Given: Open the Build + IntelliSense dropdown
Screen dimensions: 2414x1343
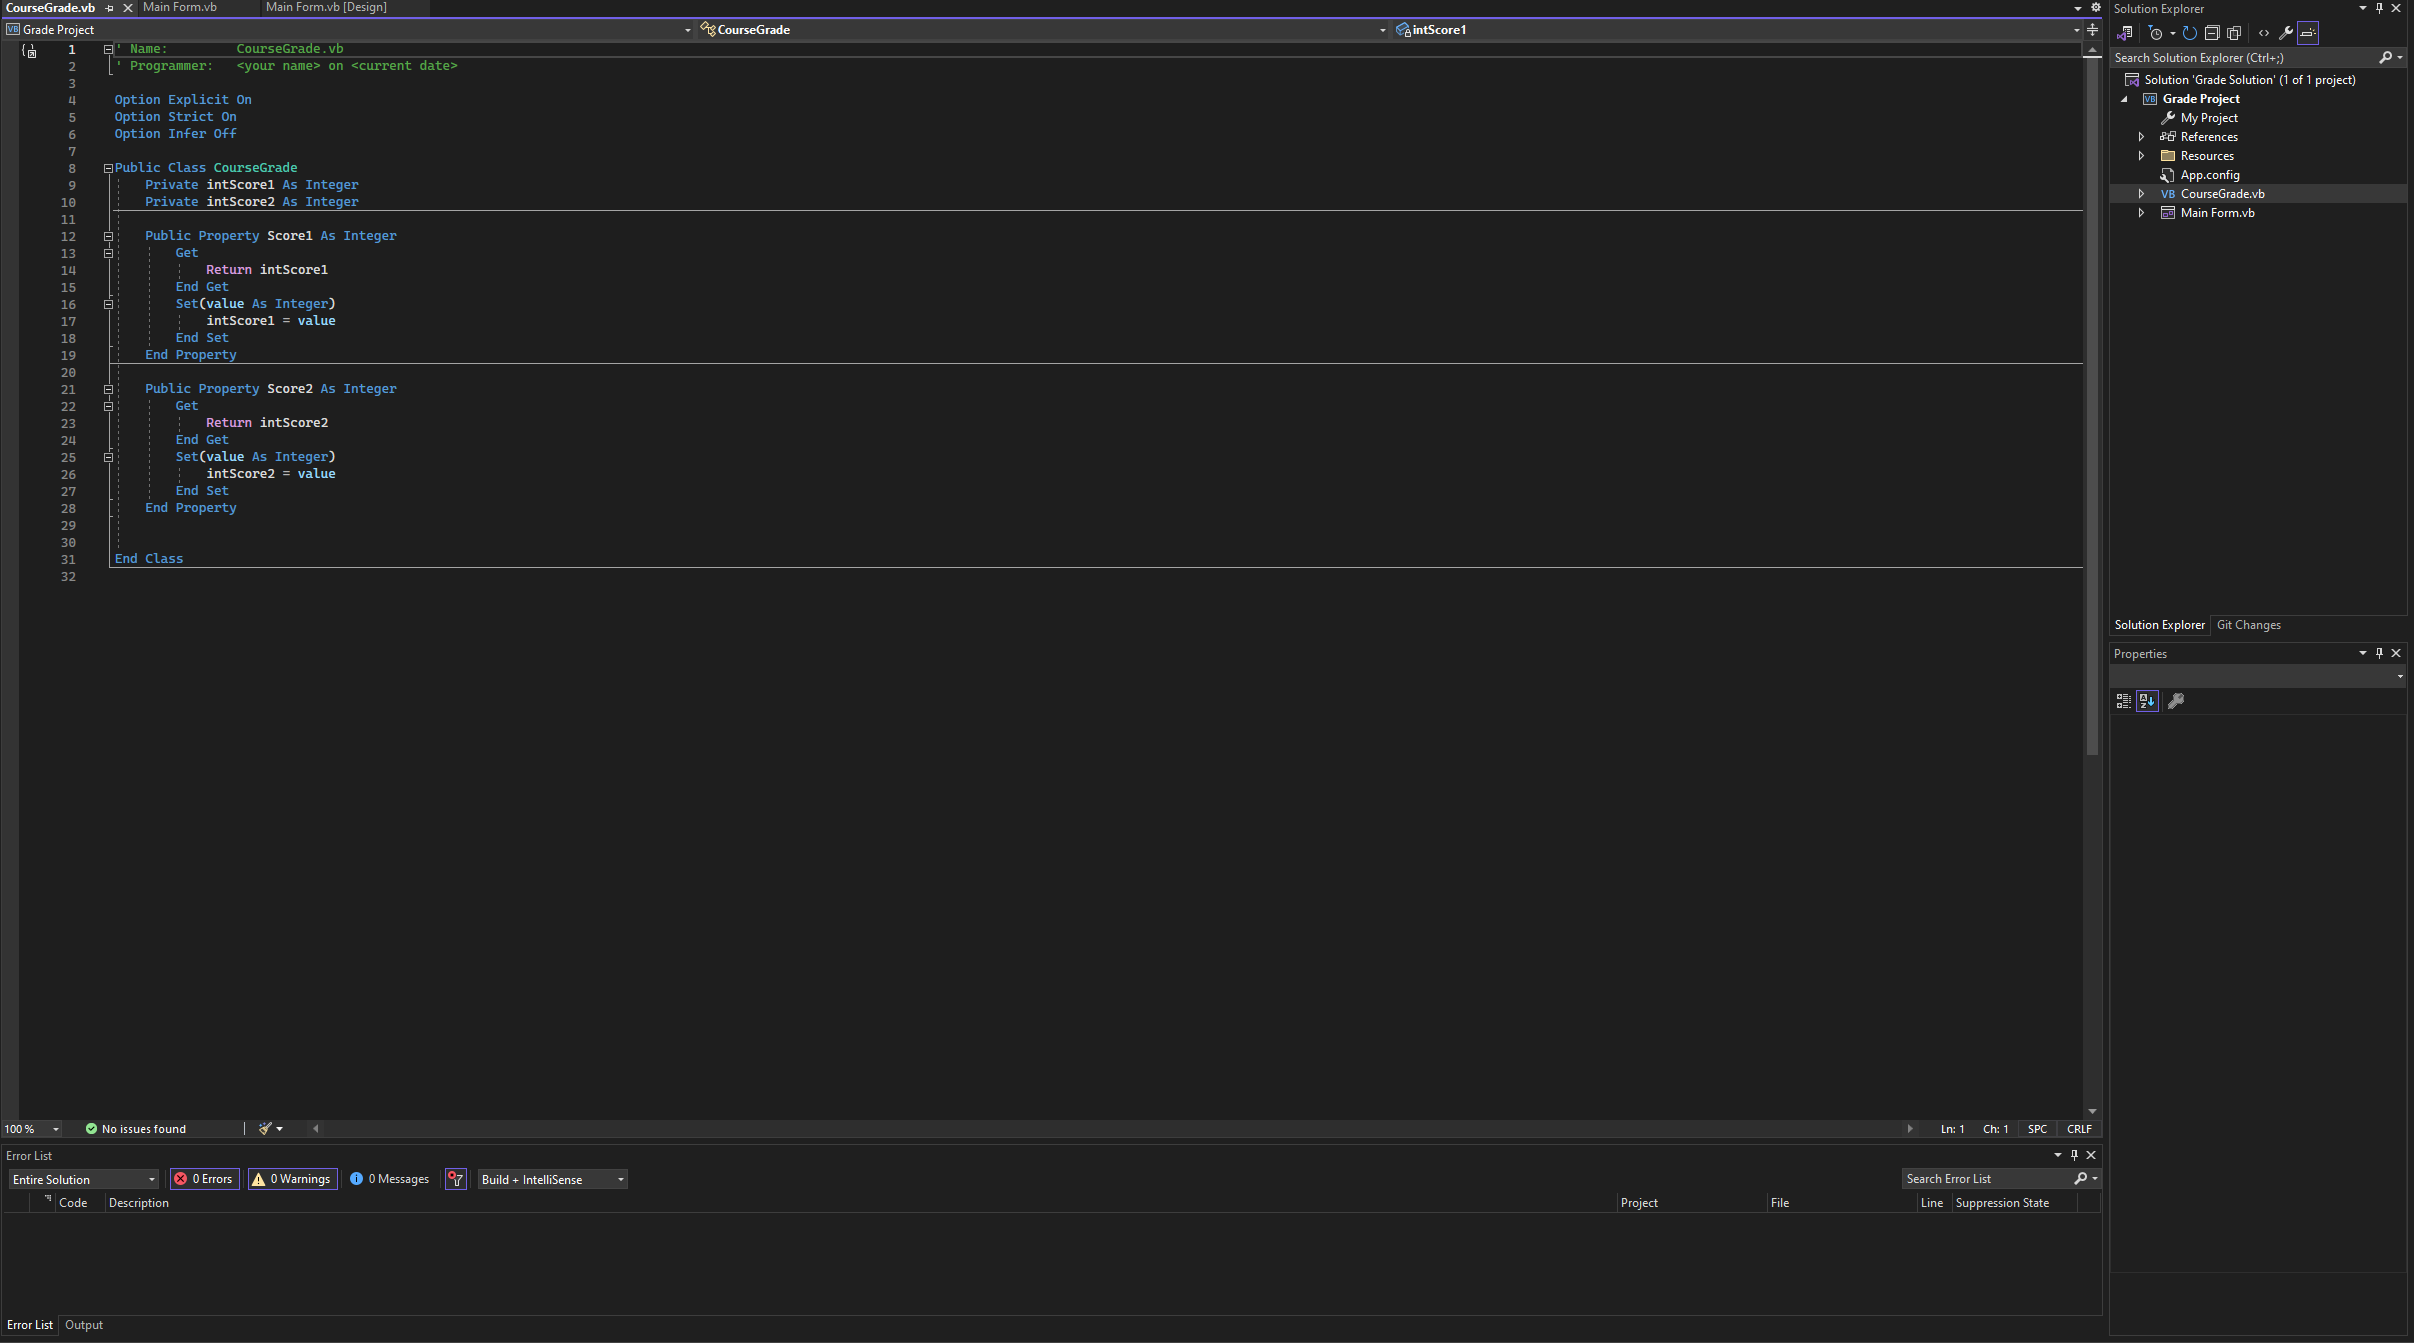Looking at the screenshot, I should coord(552,1179).
